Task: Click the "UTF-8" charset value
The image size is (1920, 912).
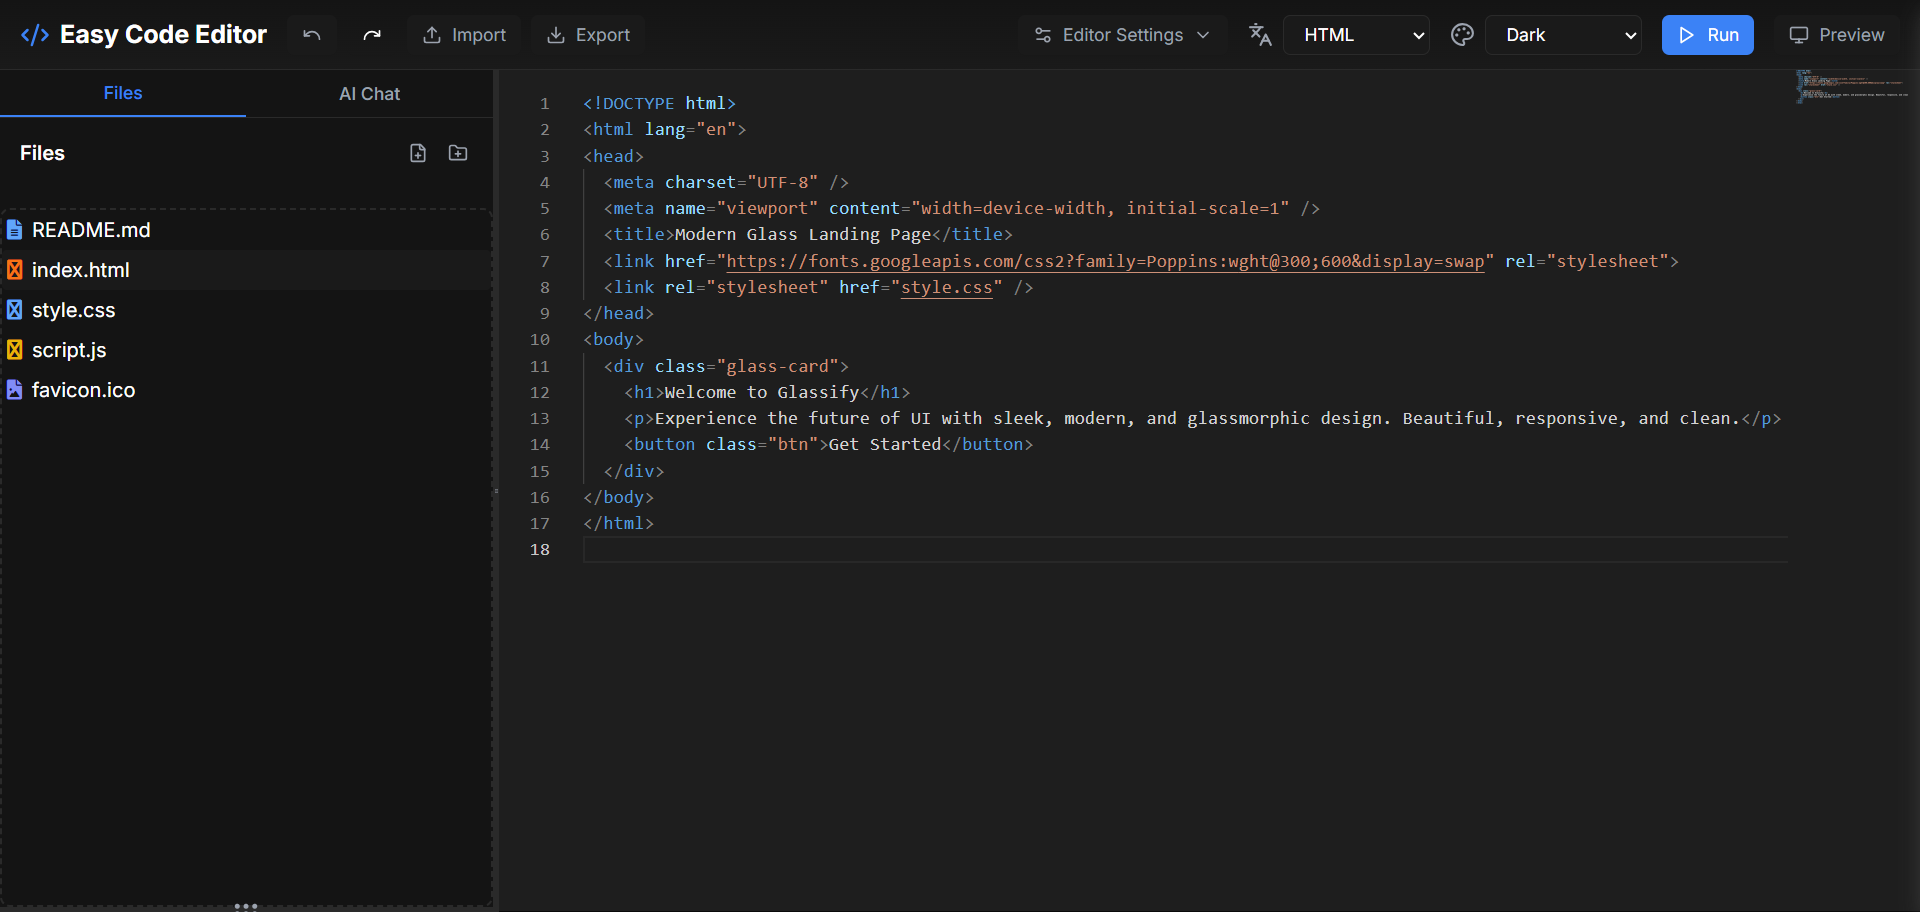Action: 783,182
